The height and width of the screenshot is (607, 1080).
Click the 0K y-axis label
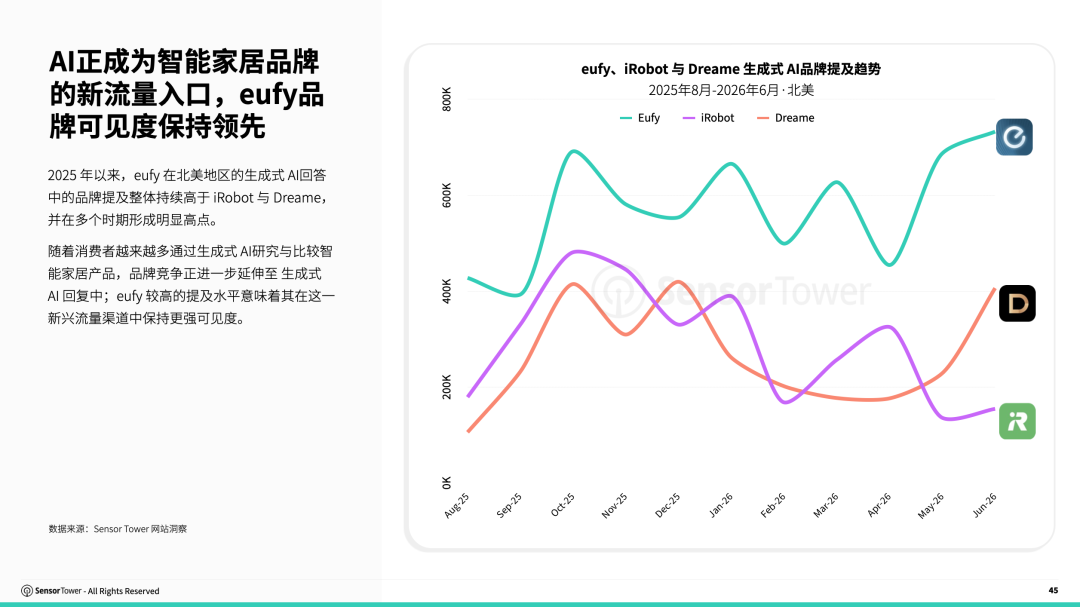tap(446, 483)
